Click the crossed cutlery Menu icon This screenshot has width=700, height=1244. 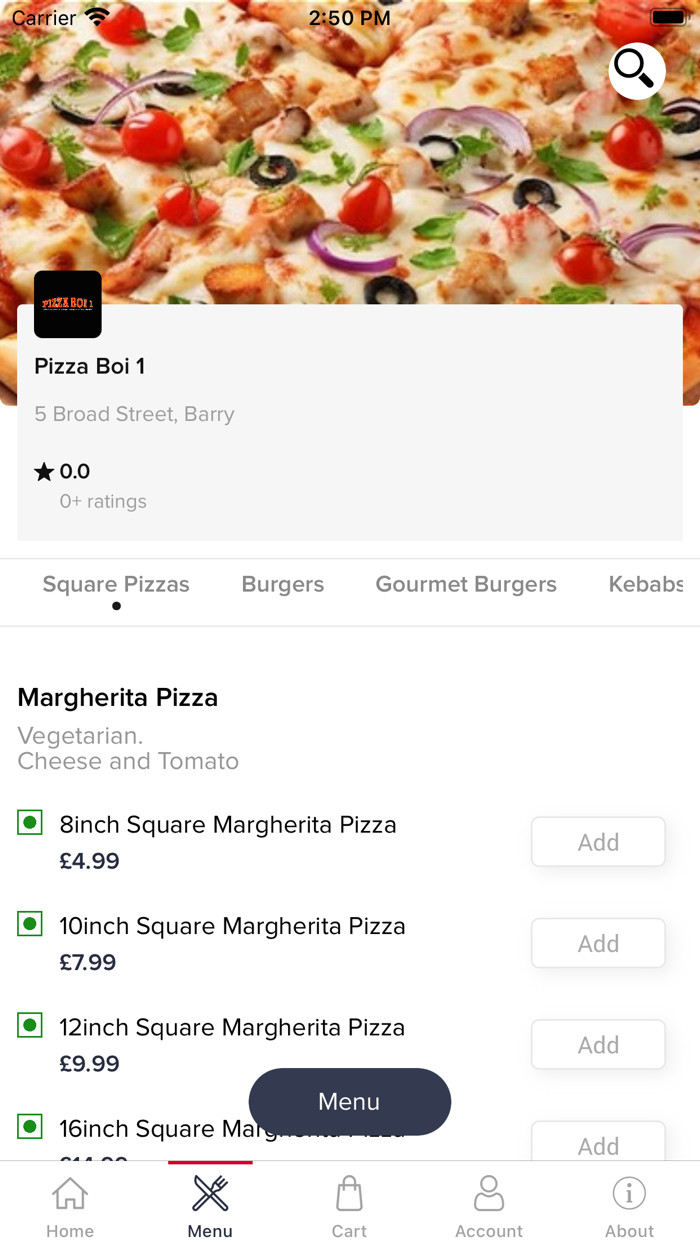[x=209, y=1191]
